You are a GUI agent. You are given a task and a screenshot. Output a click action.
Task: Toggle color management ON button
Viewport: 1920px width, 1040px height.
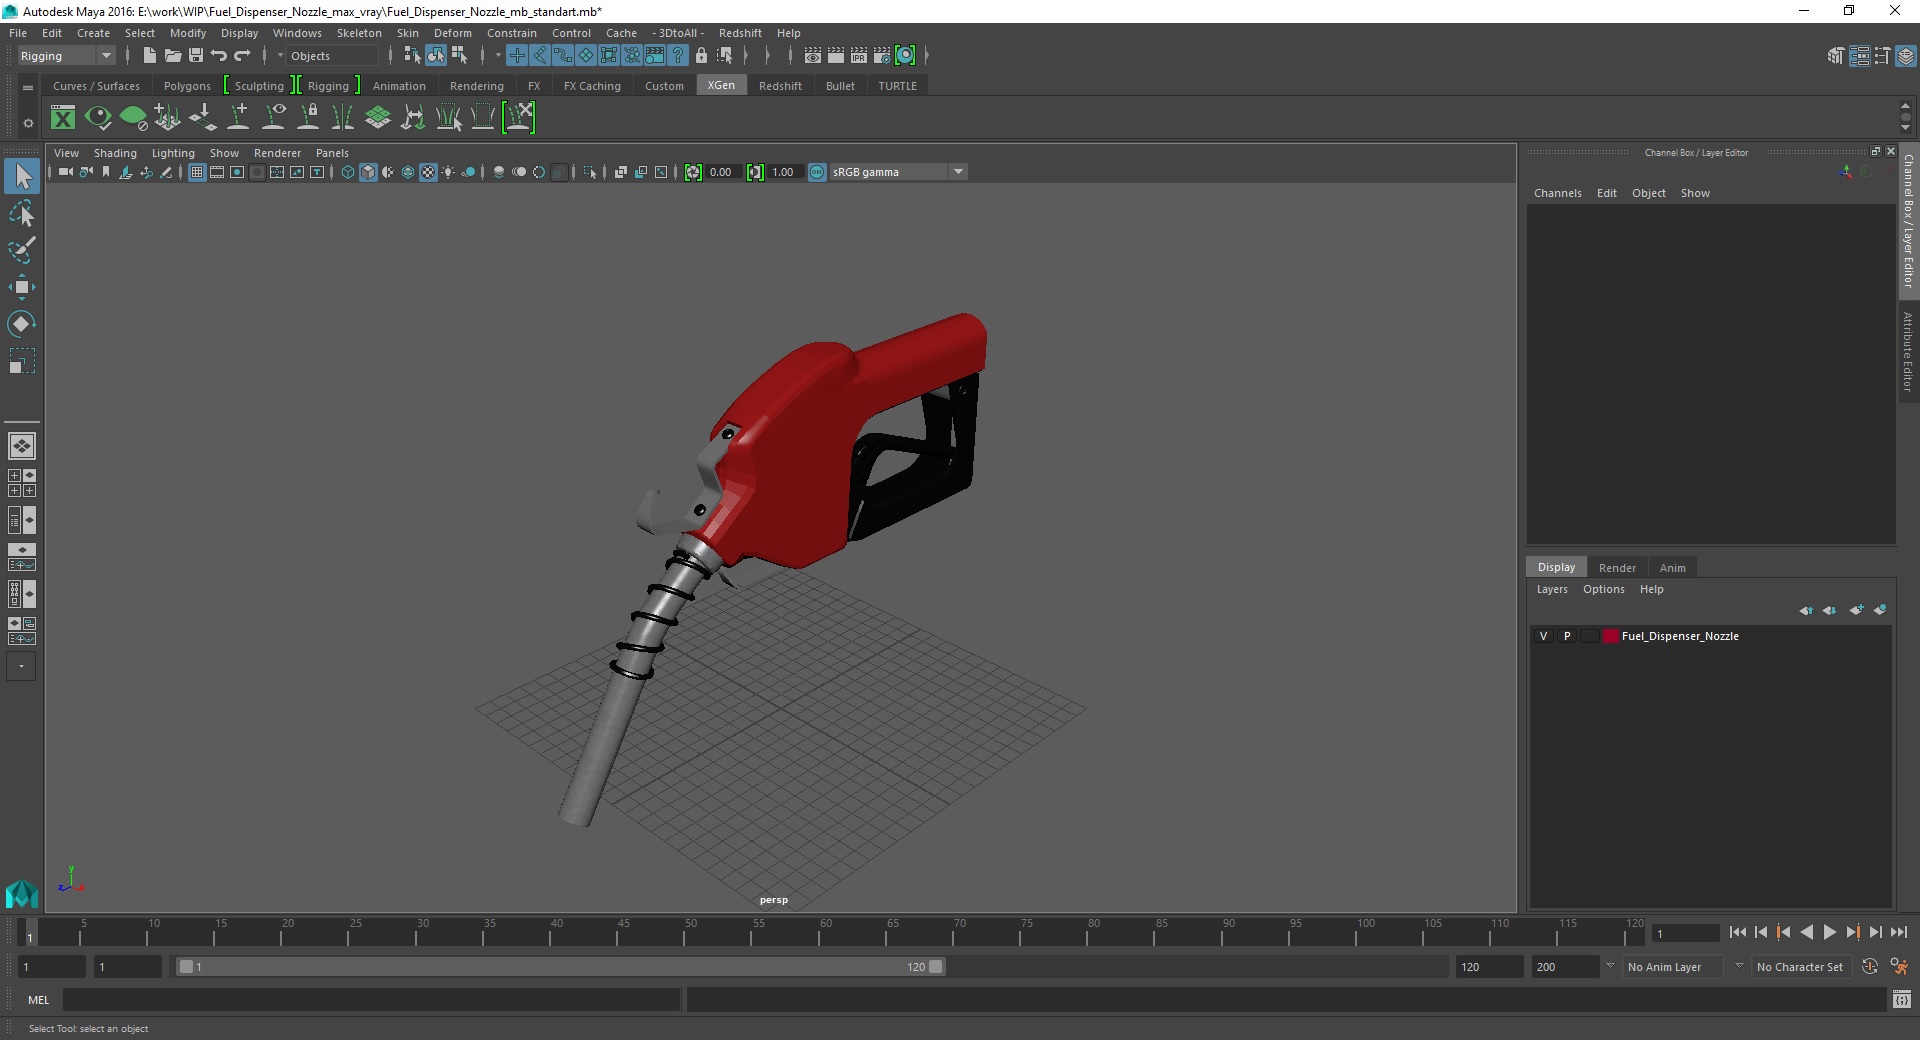click(x=817, y=172)
